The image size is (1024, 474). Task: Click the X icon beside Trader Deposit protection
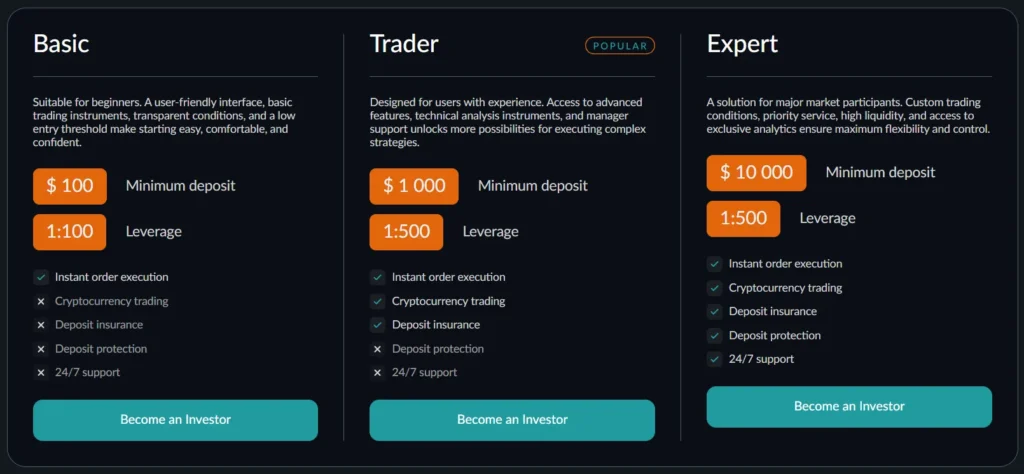(x=378, y=349)
